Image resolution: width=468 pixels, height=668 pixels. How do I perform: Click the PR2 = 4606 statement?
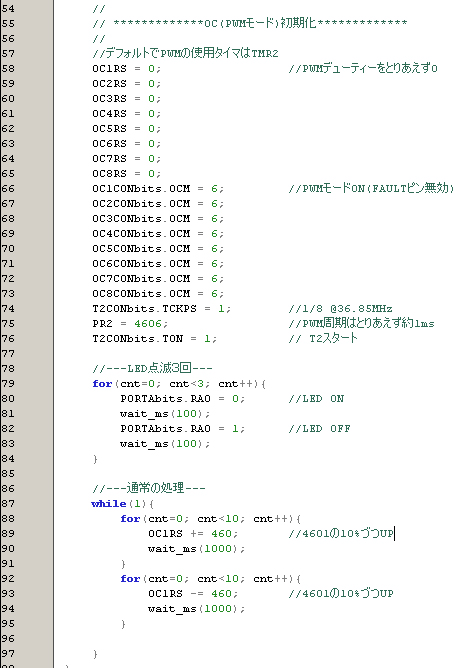pos(130,324)
